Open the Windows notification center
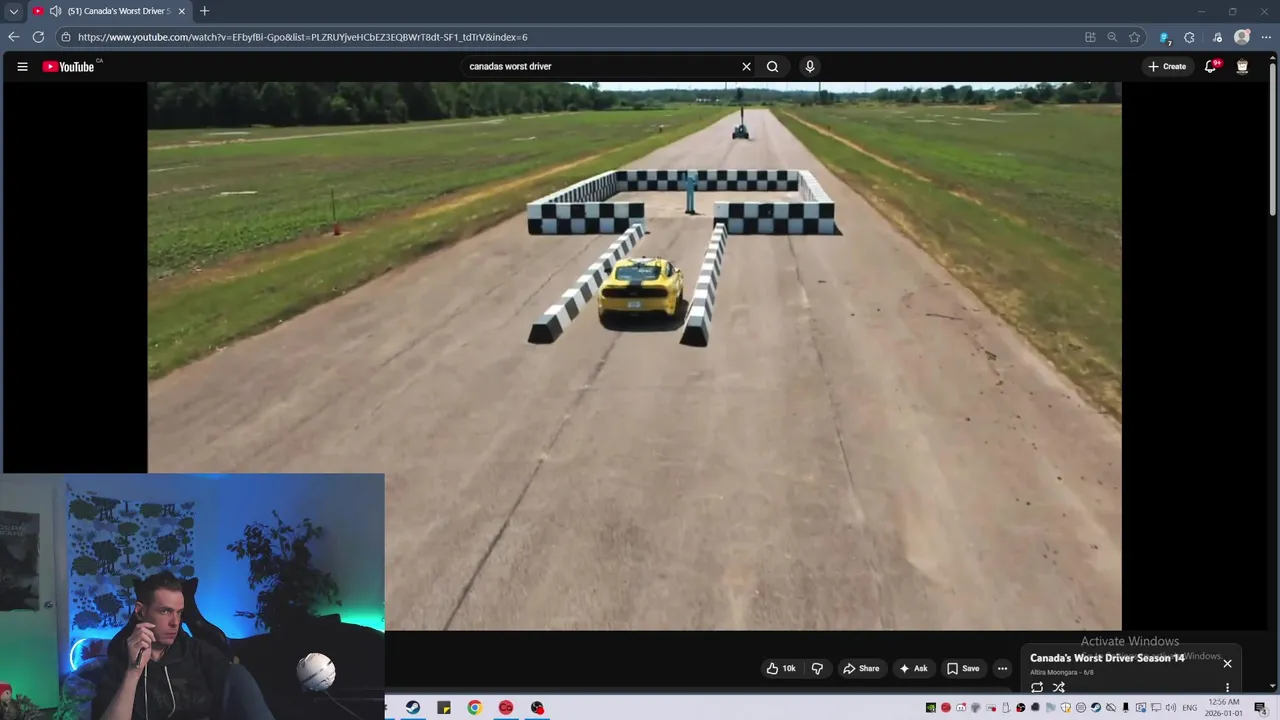The image size is (1280, 720). pyautogui.click(x=1260, y=708)
